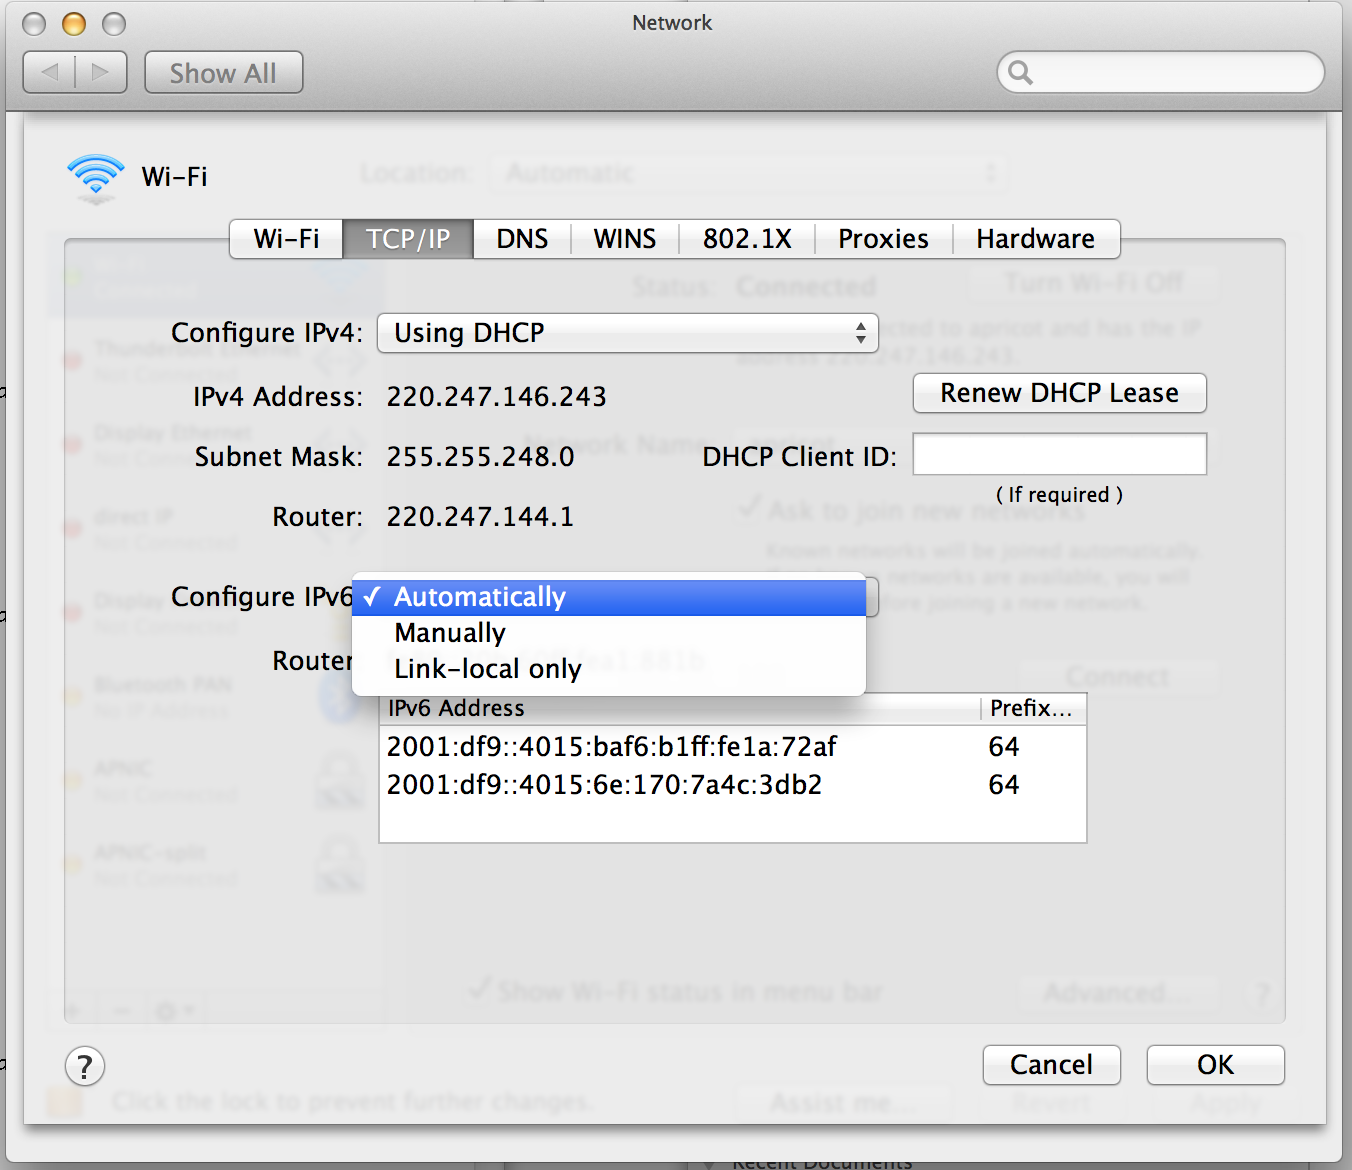Open the Proxies tab
Viewport: 1352px width, 1170px height.
coord(883,239)
